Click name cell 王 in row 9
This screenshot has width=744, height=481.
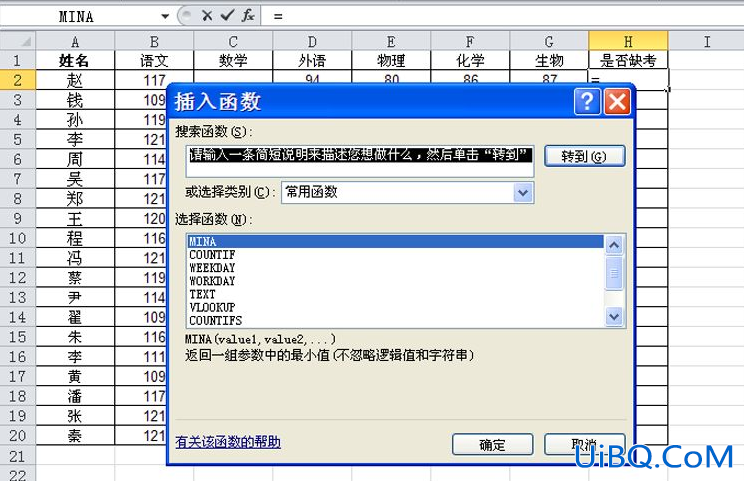(75, 218)
